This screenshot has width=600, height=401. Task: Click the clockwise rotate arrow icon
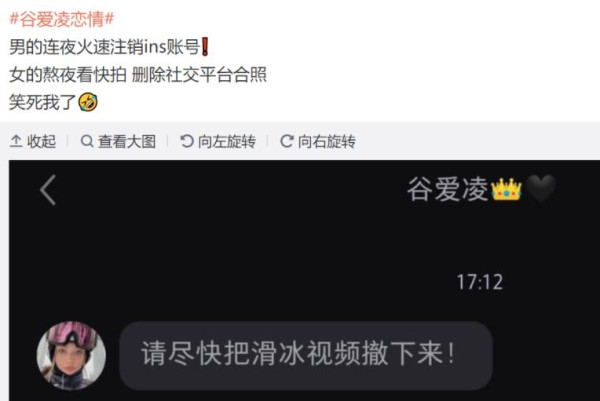pyautogui.click(x=287, y=141)
